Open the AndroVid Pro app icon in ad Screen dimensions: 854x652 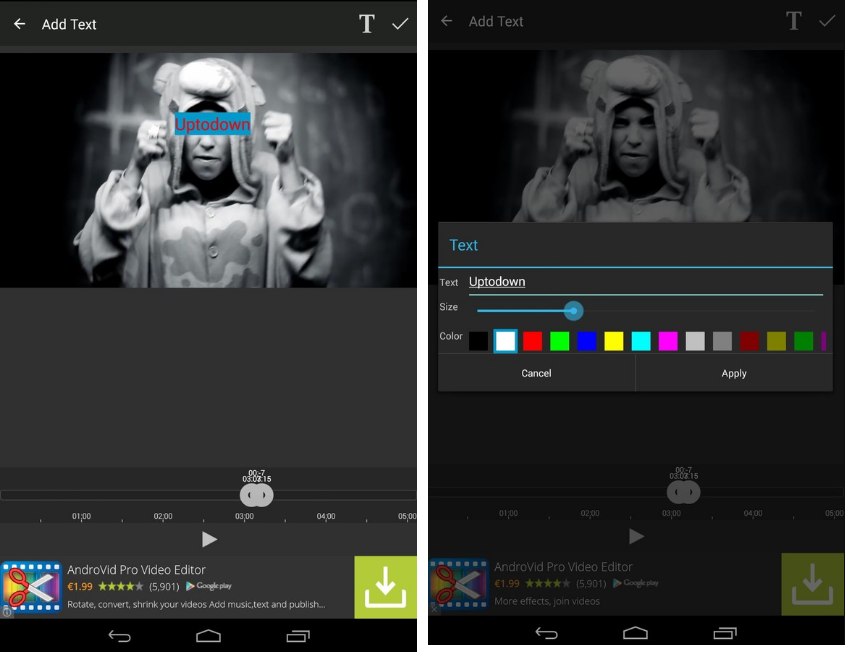pos(32,587)
